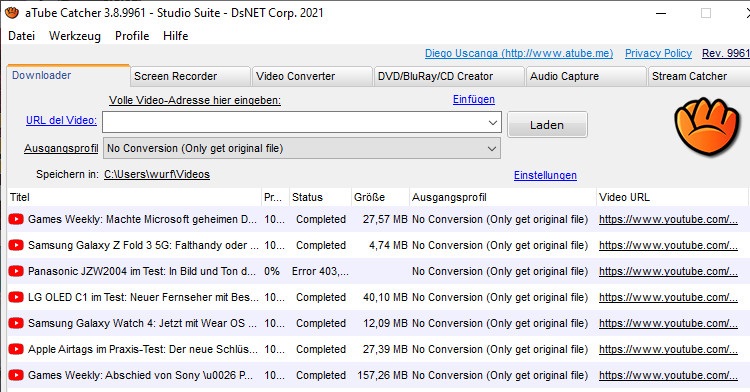Open the Datei menu

coord(22,36)
